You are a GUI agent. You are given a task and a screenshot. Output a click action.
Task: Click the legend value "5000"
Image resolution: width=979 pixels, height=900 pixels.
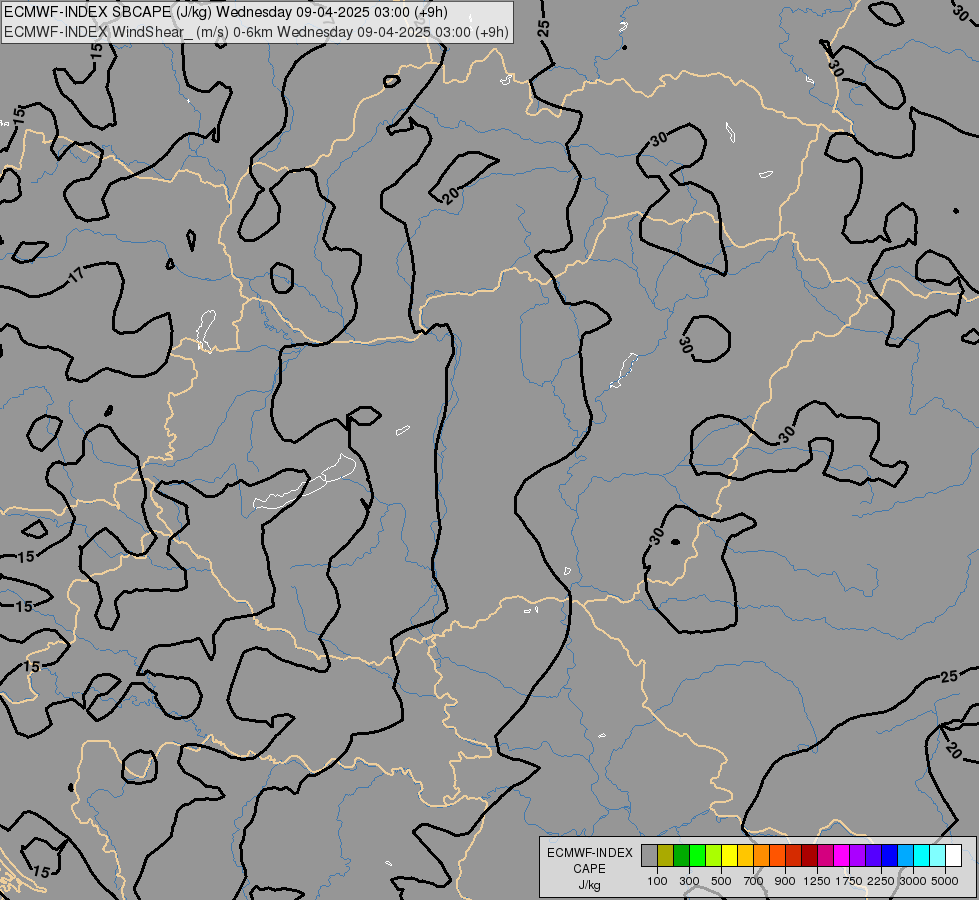(945, 881)
